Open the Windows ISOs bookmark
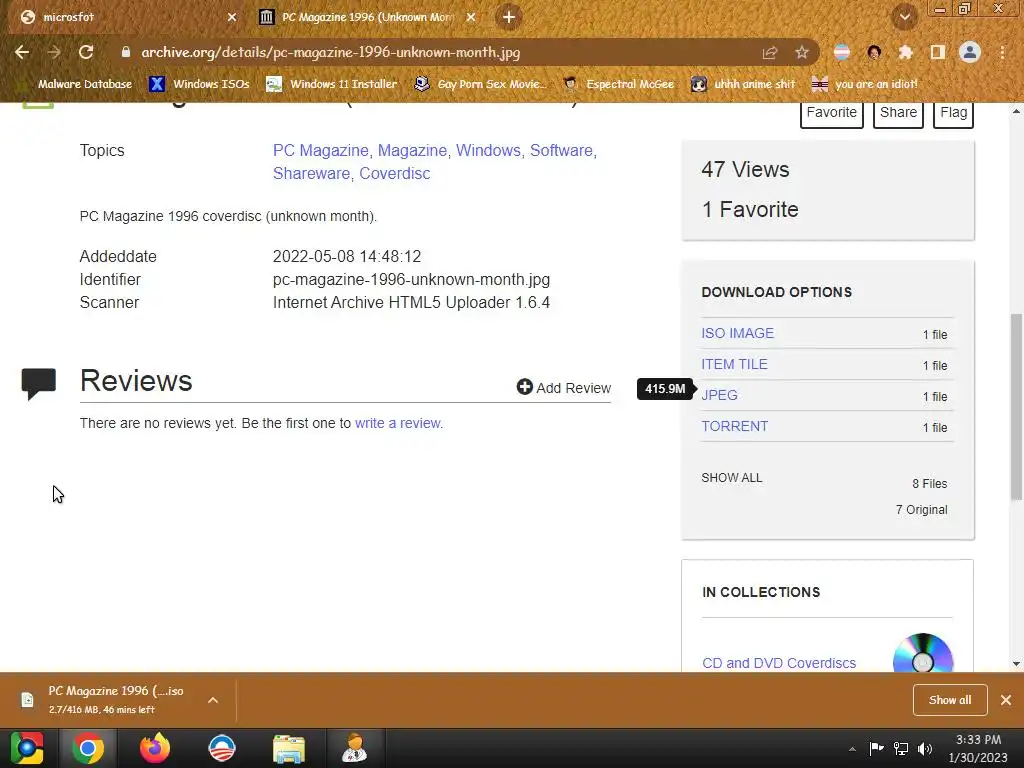 pos(199,84)
